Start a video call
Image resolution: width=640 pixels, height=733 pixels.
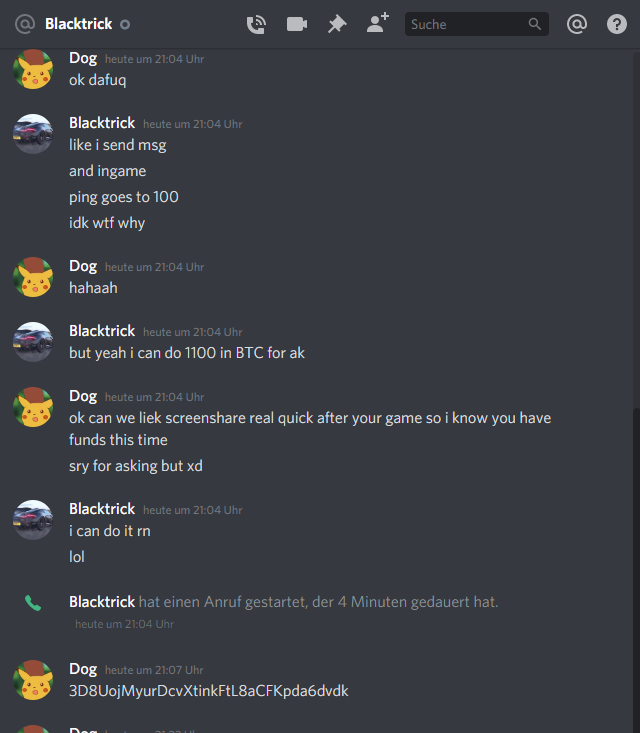[297, 24]
